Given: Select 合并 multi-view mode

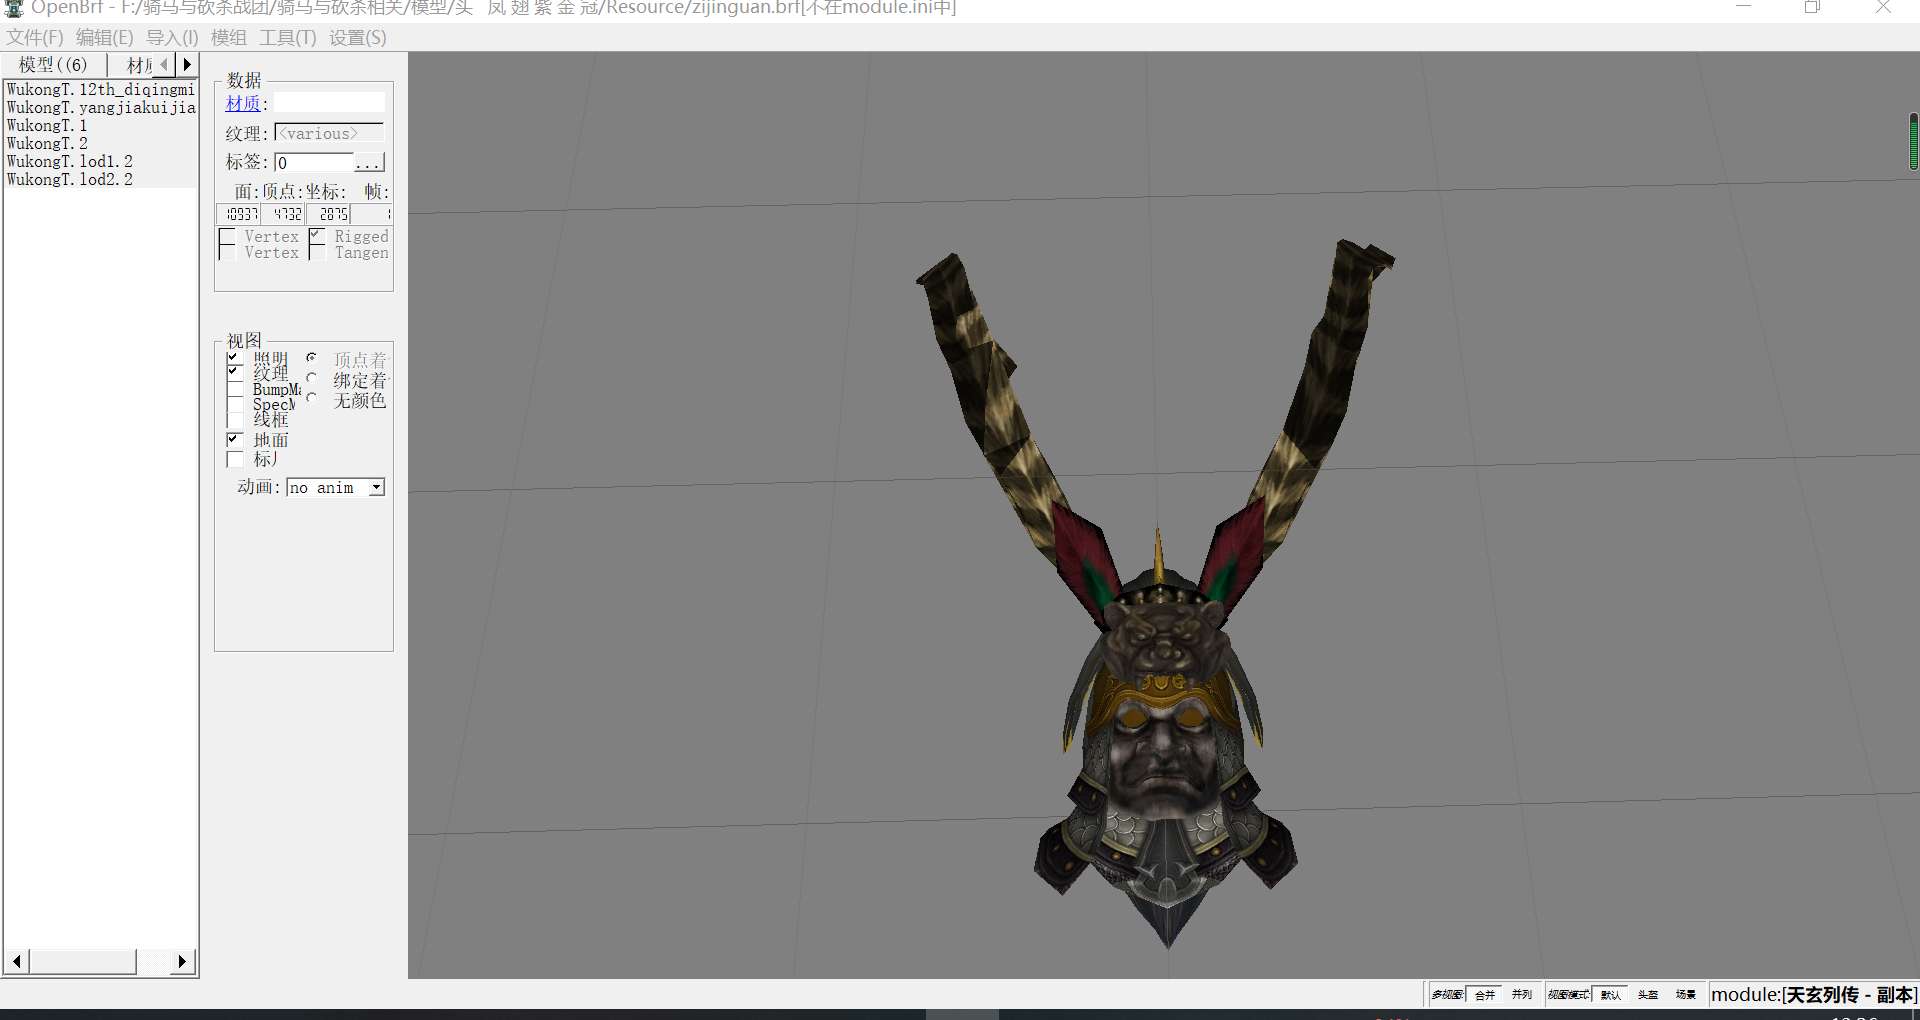Looking at the screenshot, I should pyautogui.click(x=1484, y=995).
